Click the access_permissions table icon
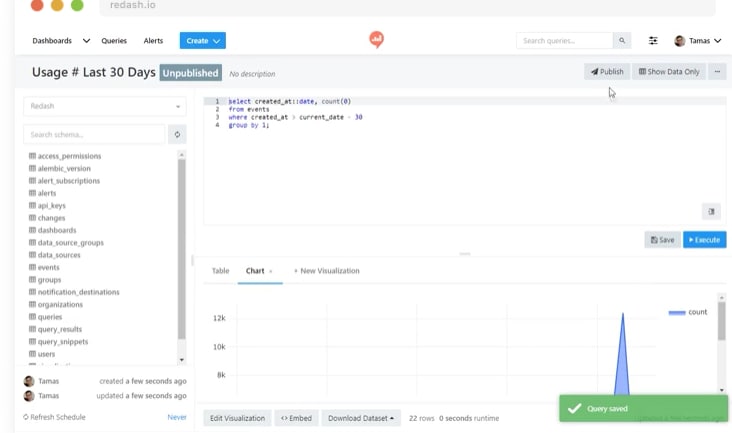The image size is (732, 433). point(32,156)
